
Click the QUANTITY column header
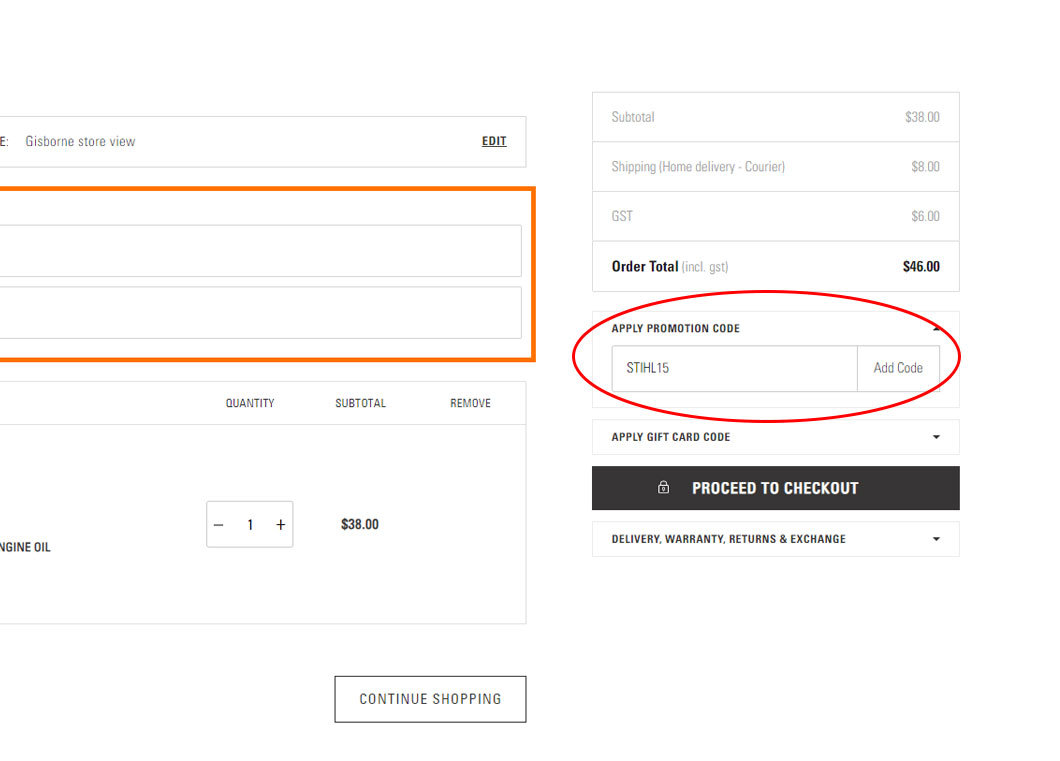coord(250,403)
